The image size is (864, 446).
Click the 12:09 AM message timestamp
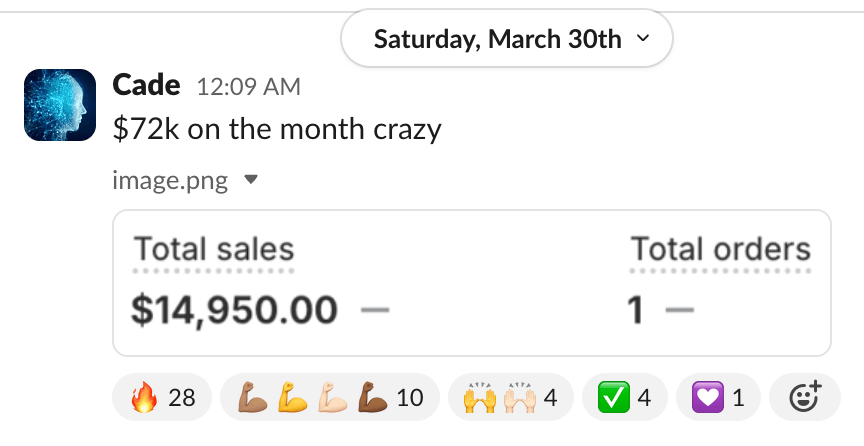click(x=249, y=87)
